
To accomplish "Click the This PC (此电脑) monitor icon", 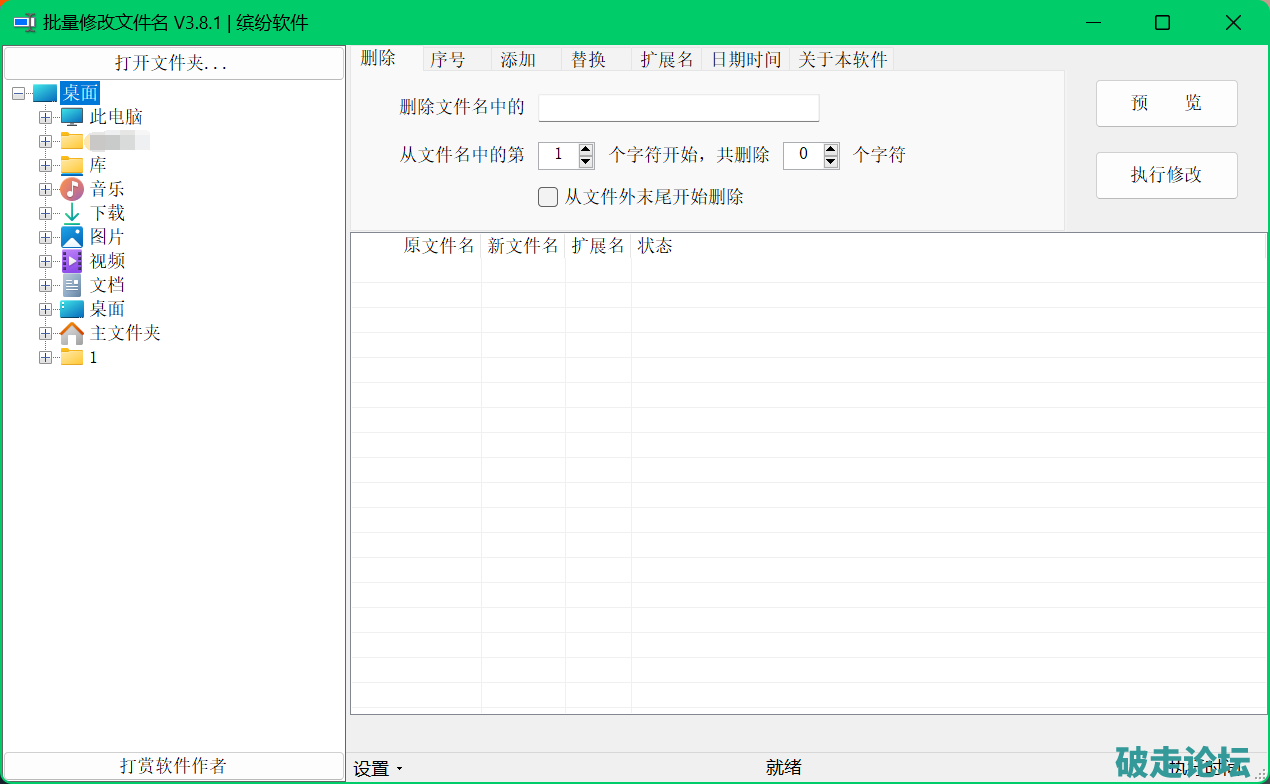I will pos(72,117).
